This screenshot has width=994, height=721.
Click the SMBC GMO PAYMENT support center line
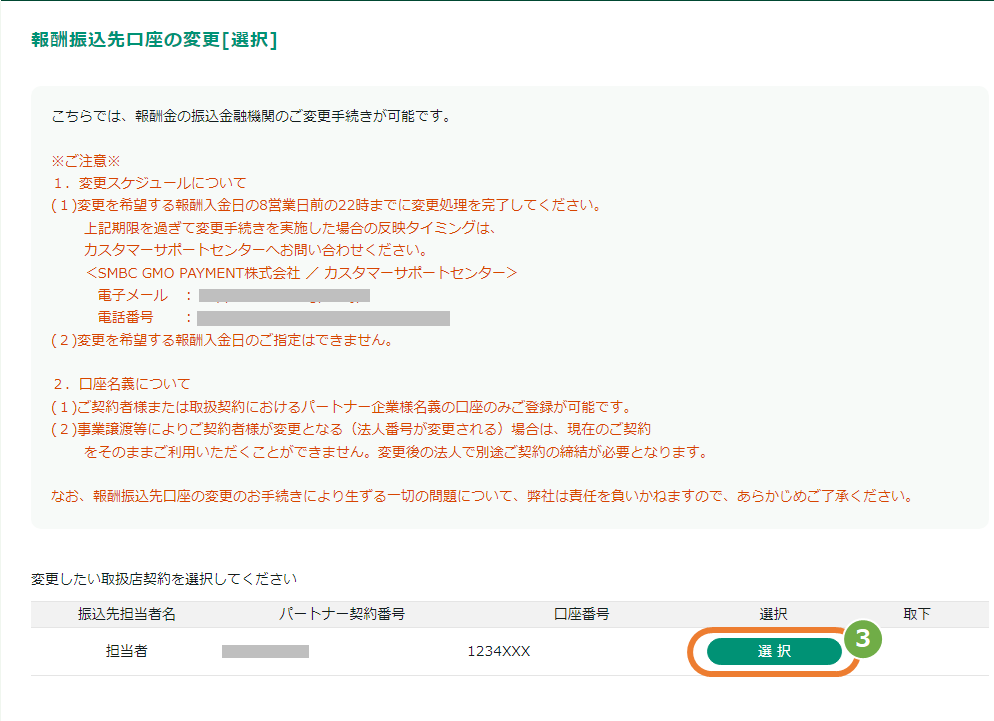[x=301, y=273]
